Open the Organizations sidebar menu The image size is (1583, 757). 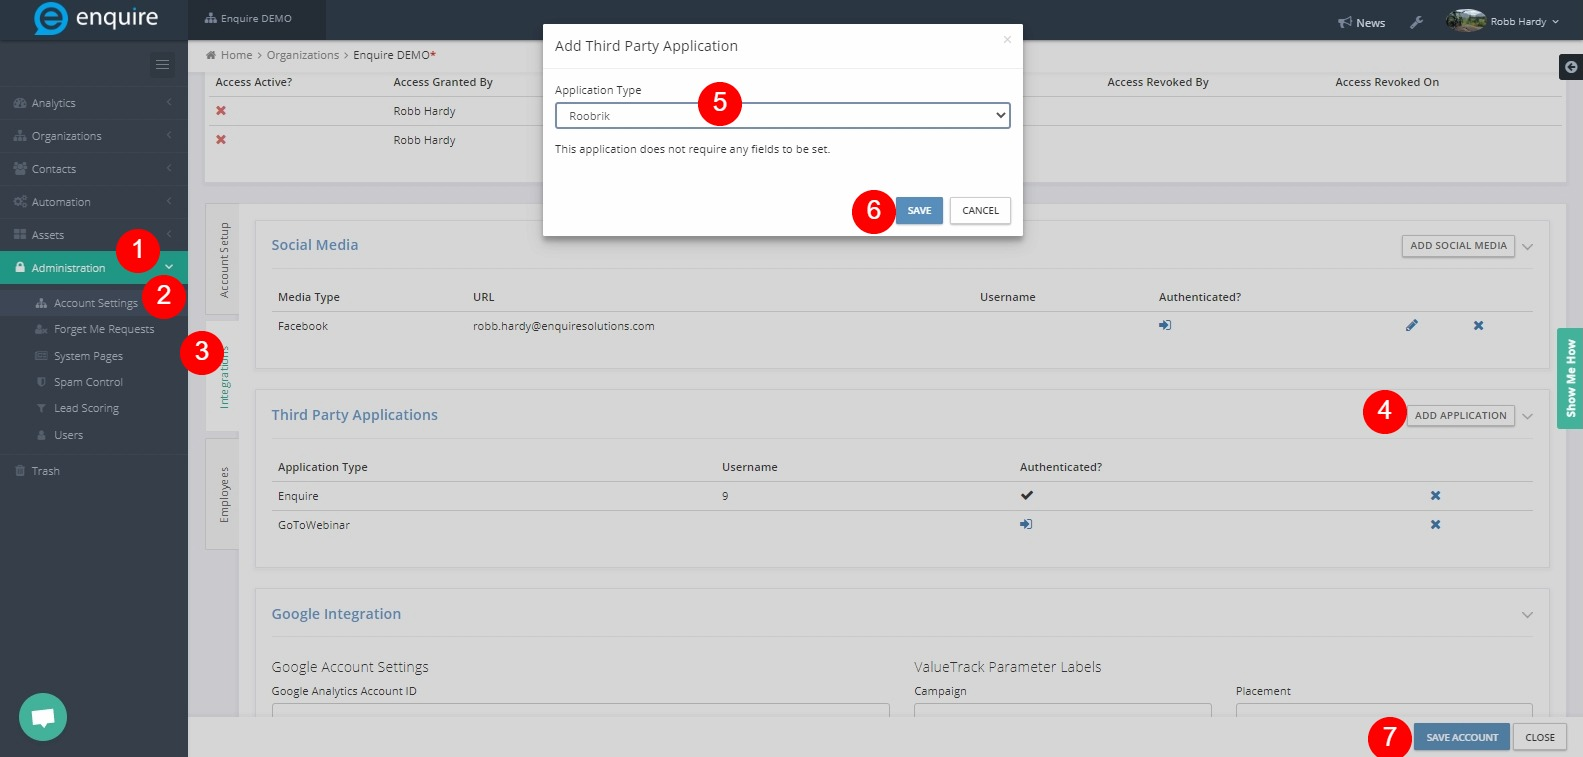[94, 136]
